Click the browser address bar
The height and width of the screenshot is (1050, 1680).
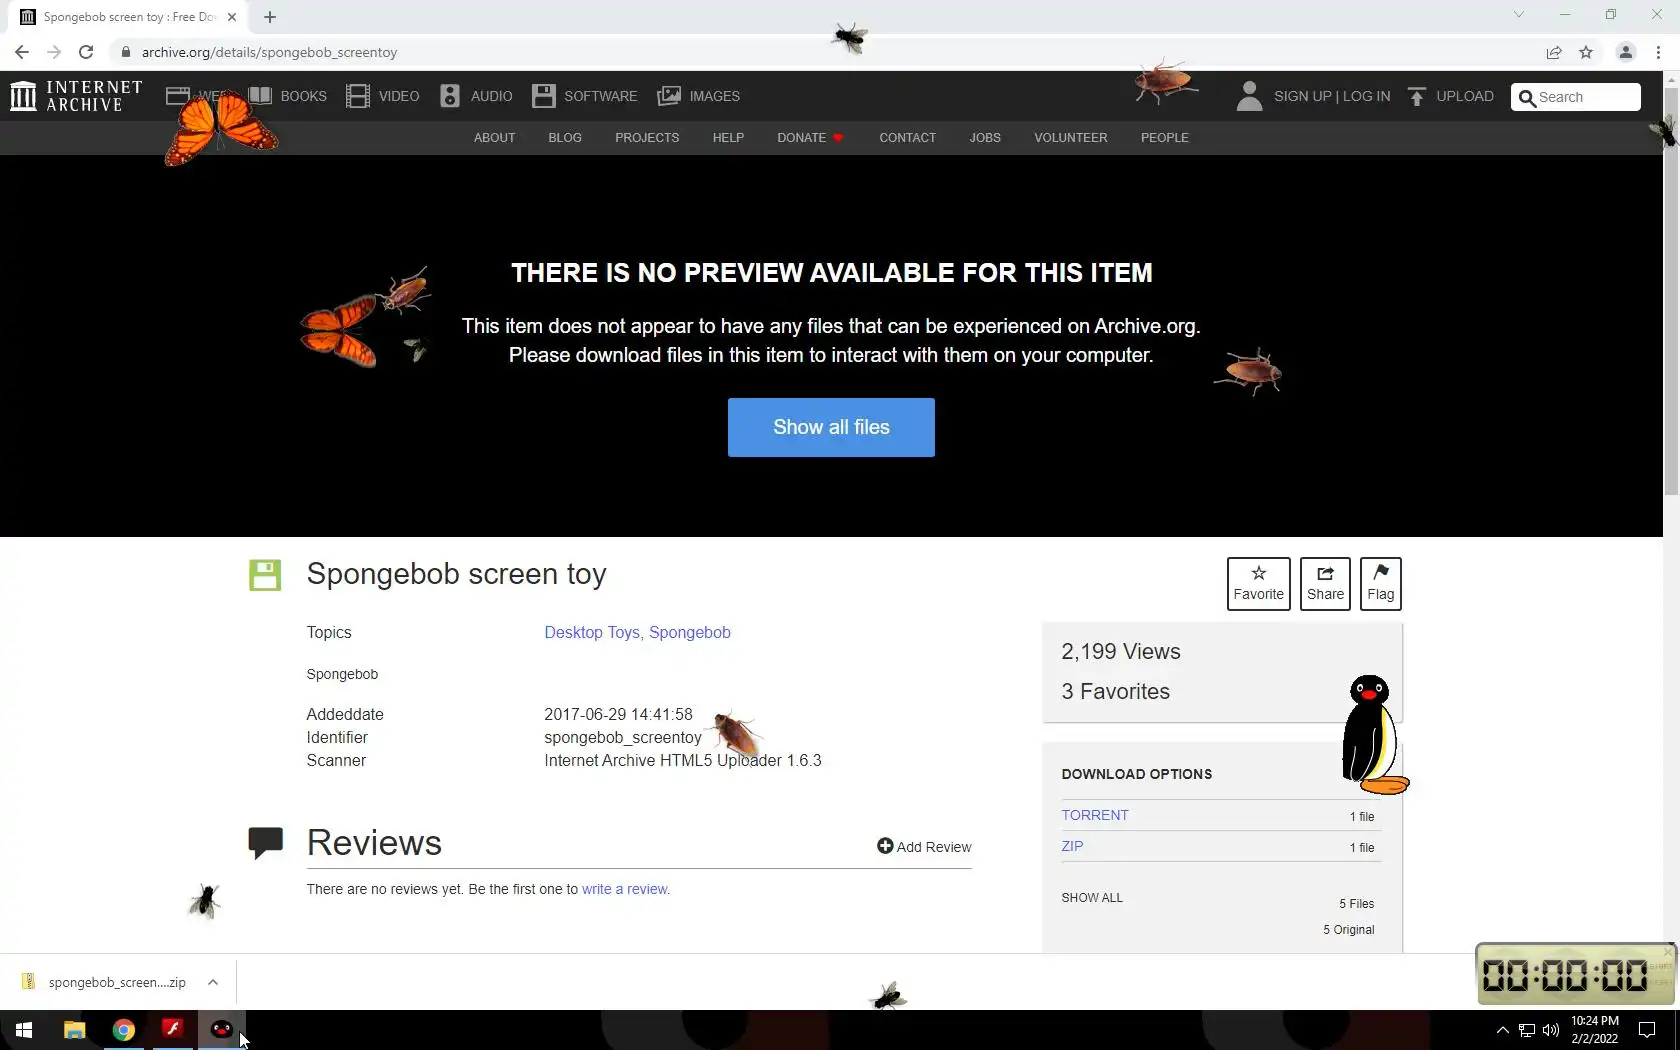coord(830,52)
